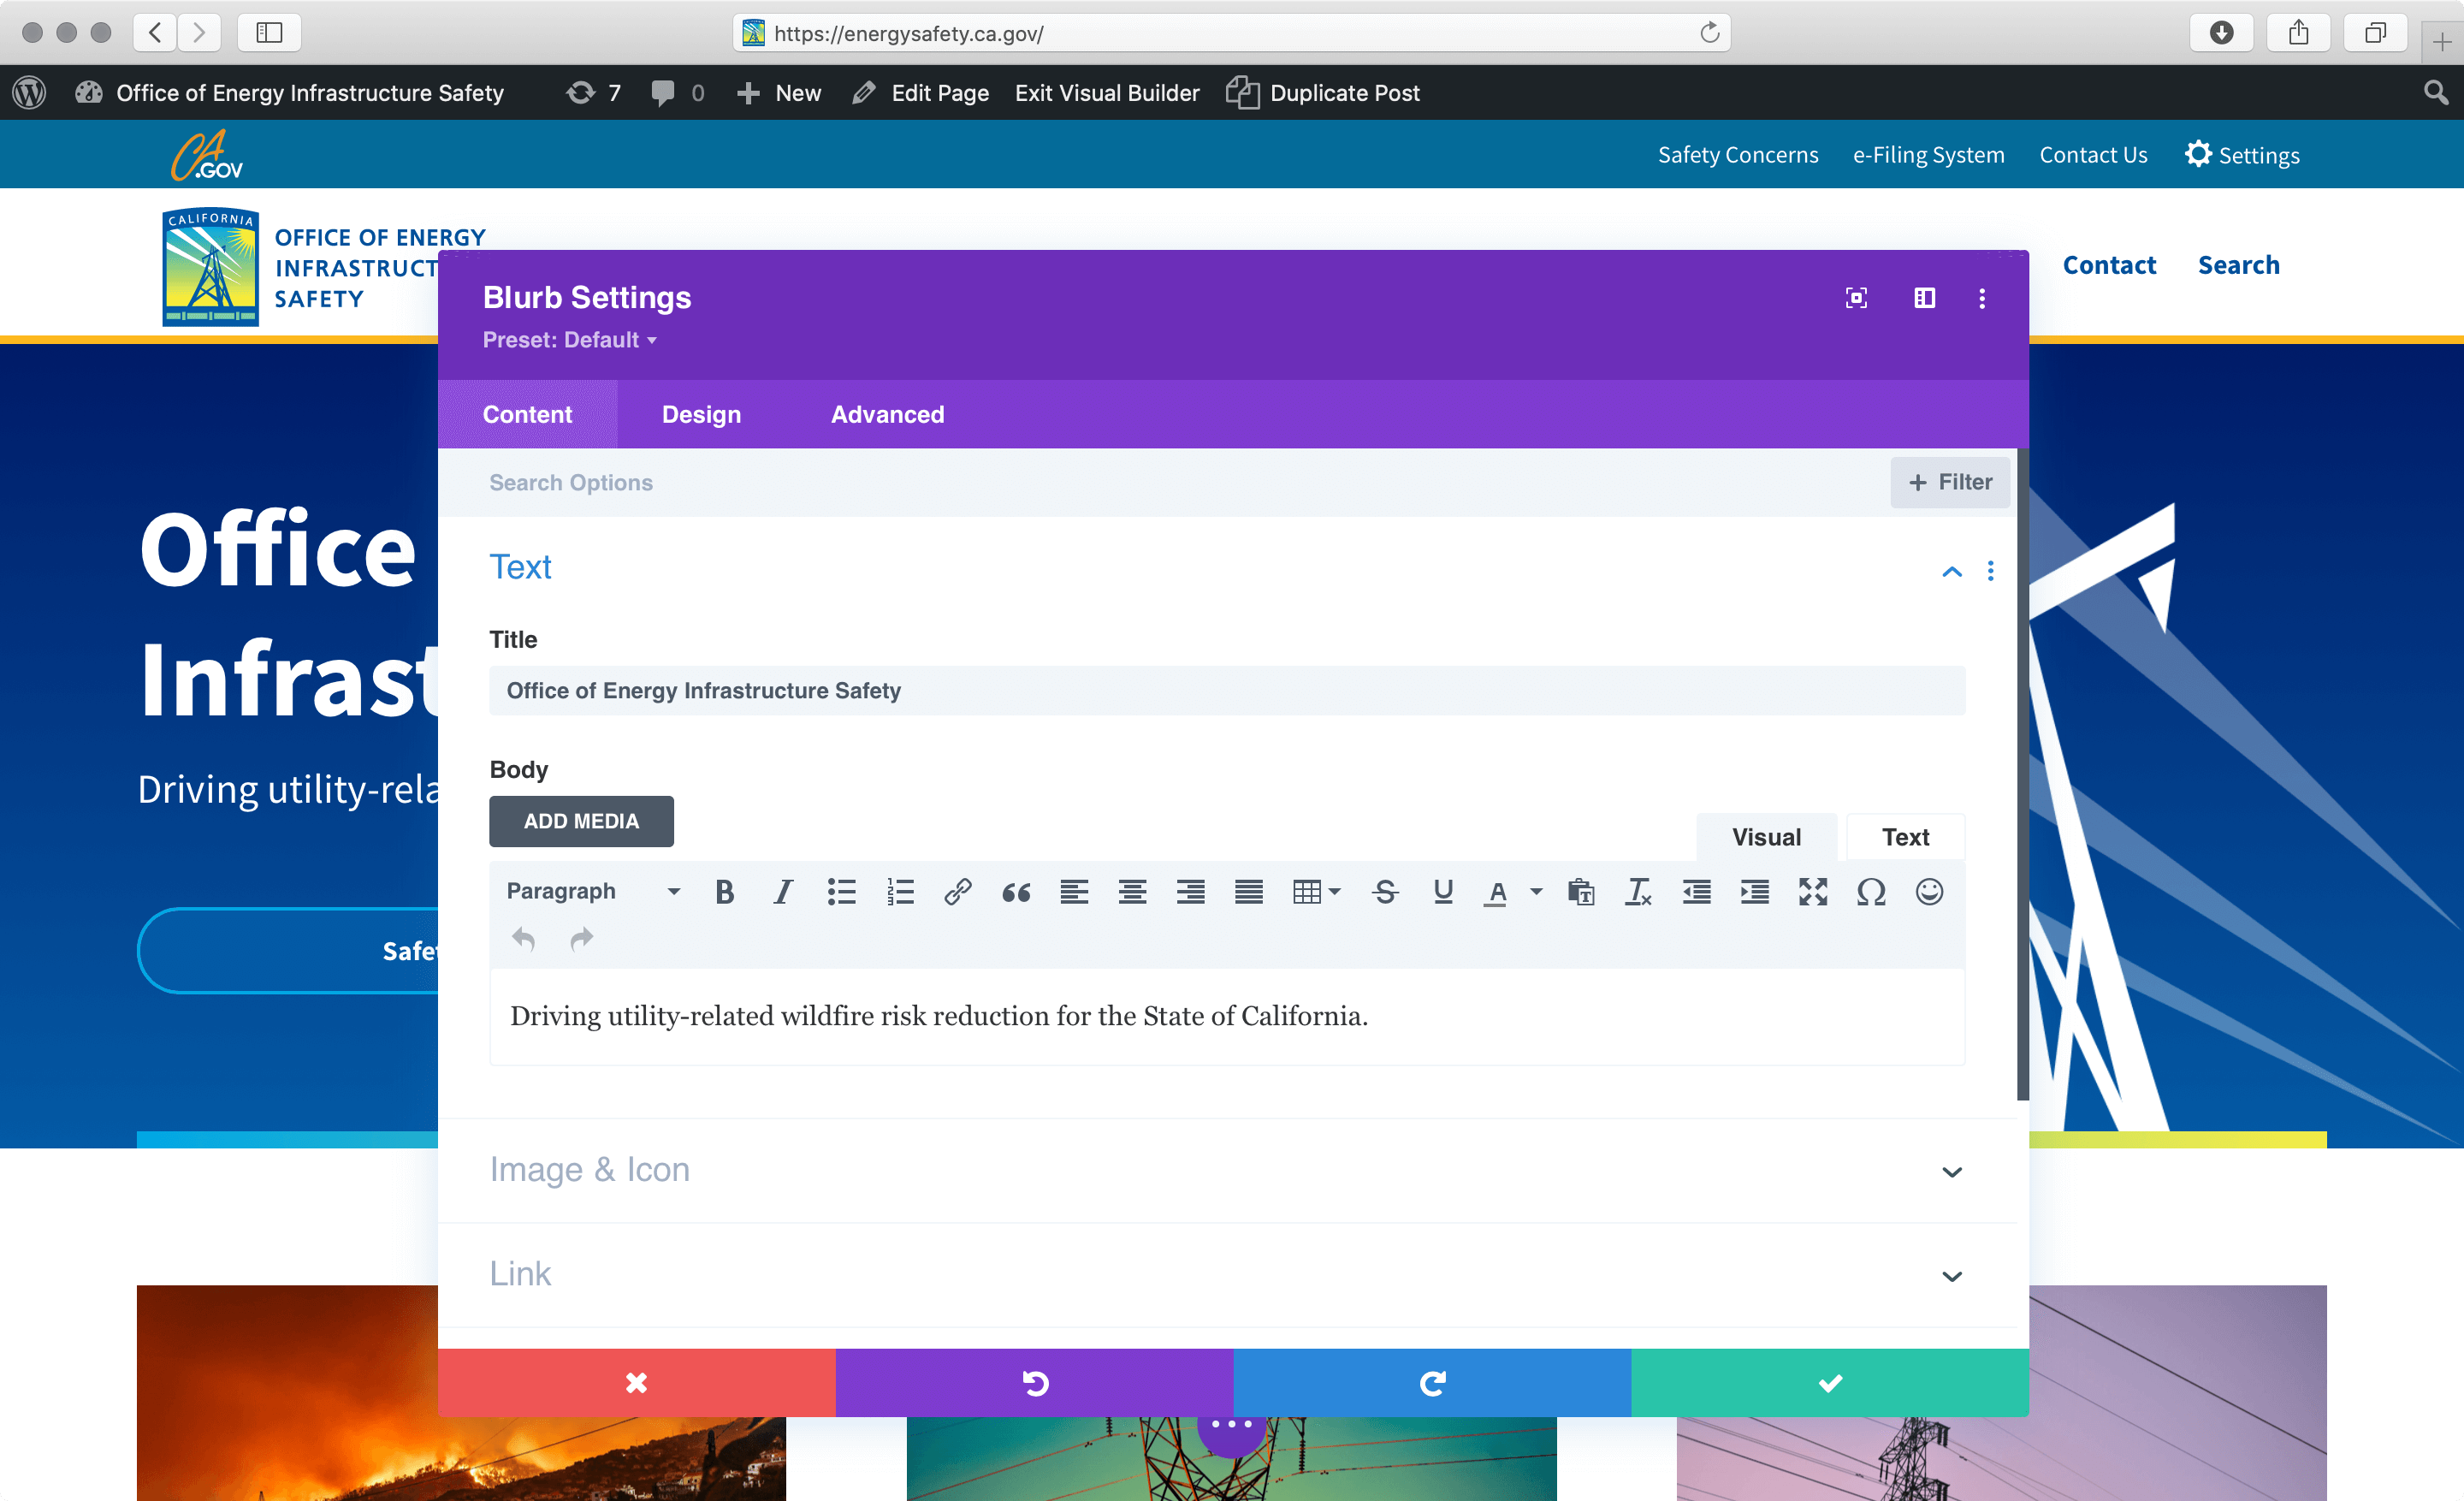
Task: Click the unordered list icon
Action: click(841, 890)
